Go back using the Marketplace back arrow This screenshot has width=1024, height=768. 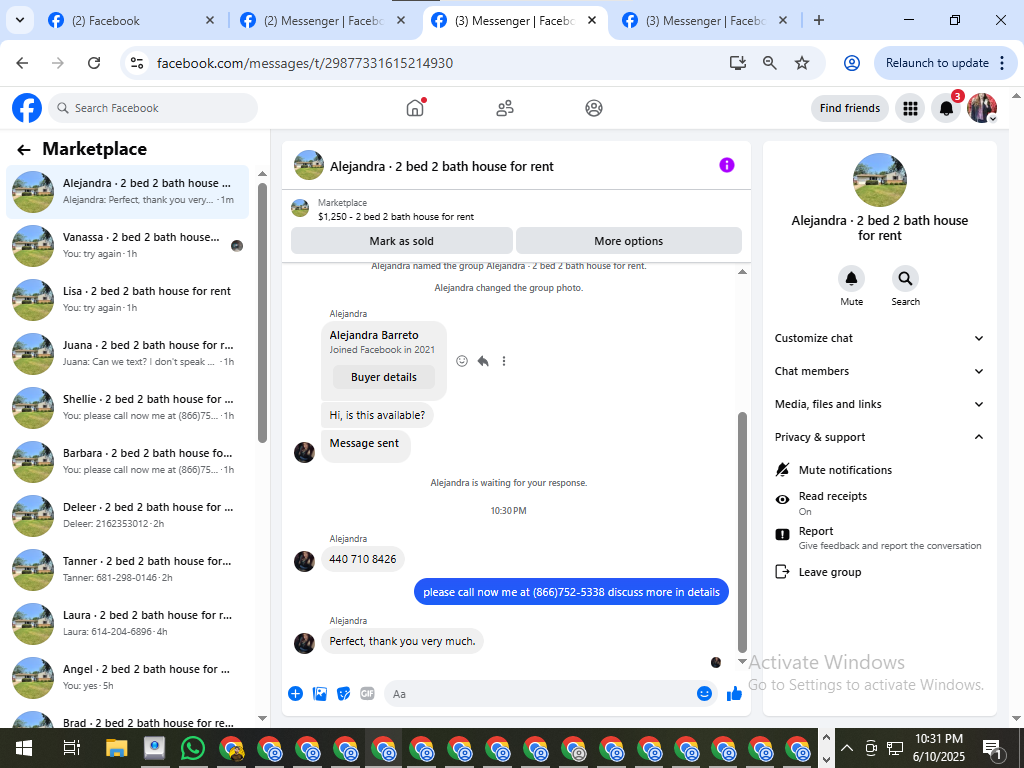(x=24, y=150)
